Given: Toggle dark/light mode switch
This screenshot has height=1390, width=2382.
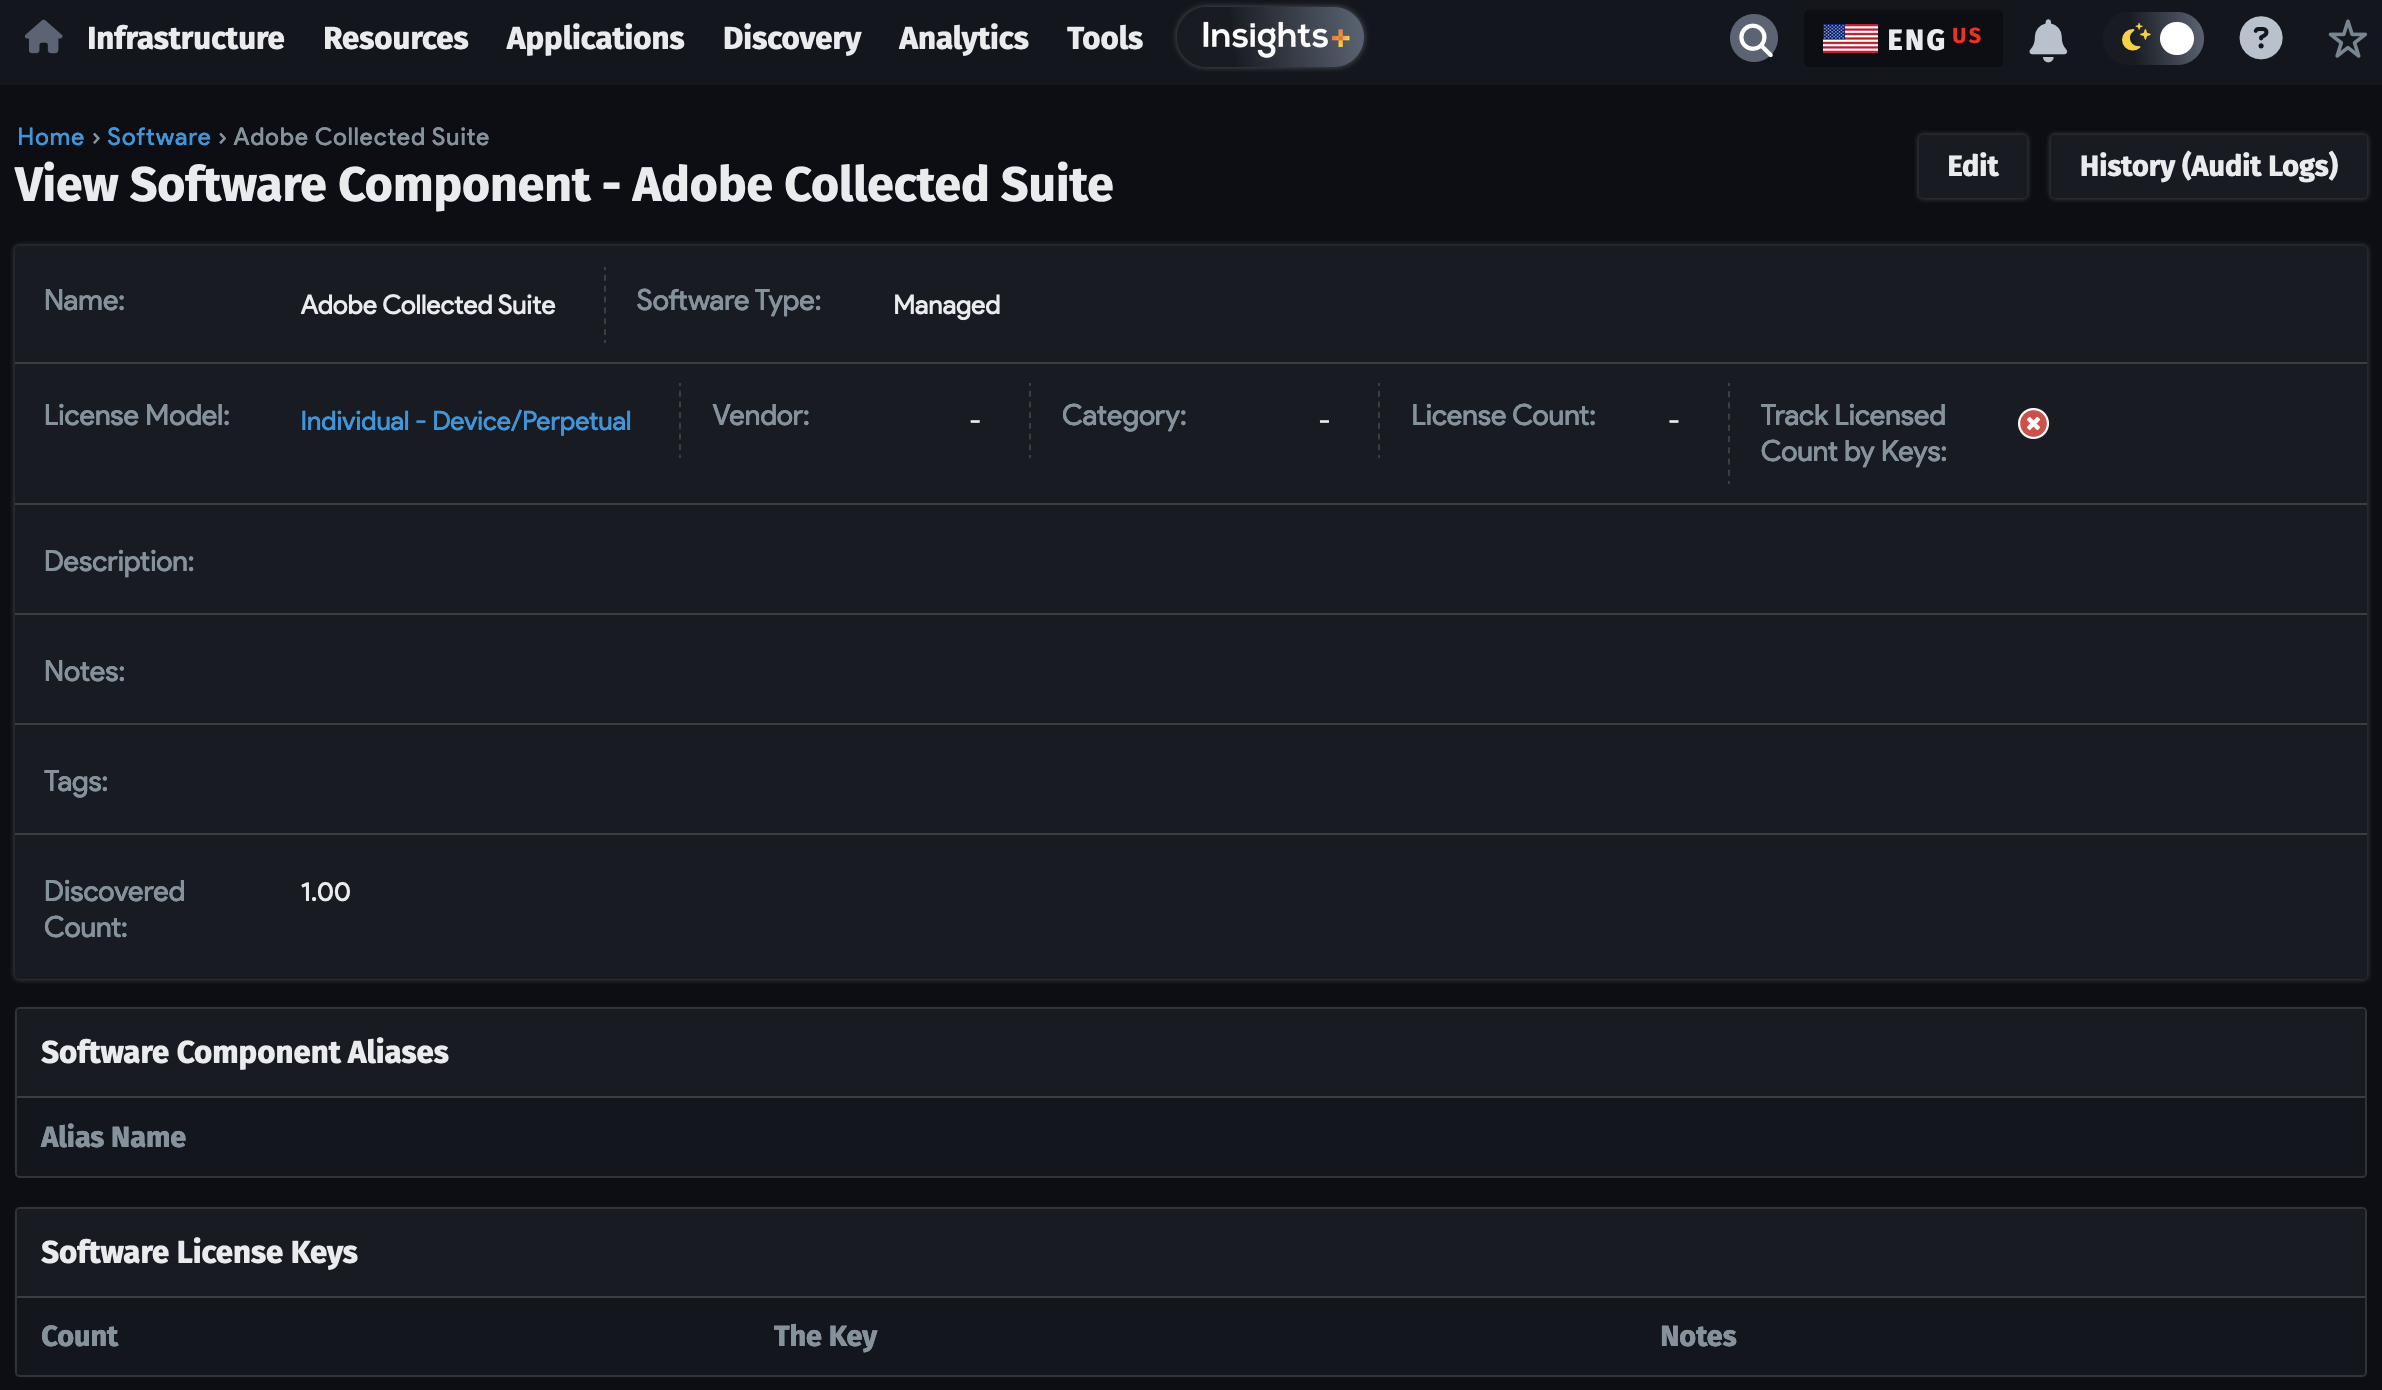Looking at the screenshot, I should [2155, 39].
